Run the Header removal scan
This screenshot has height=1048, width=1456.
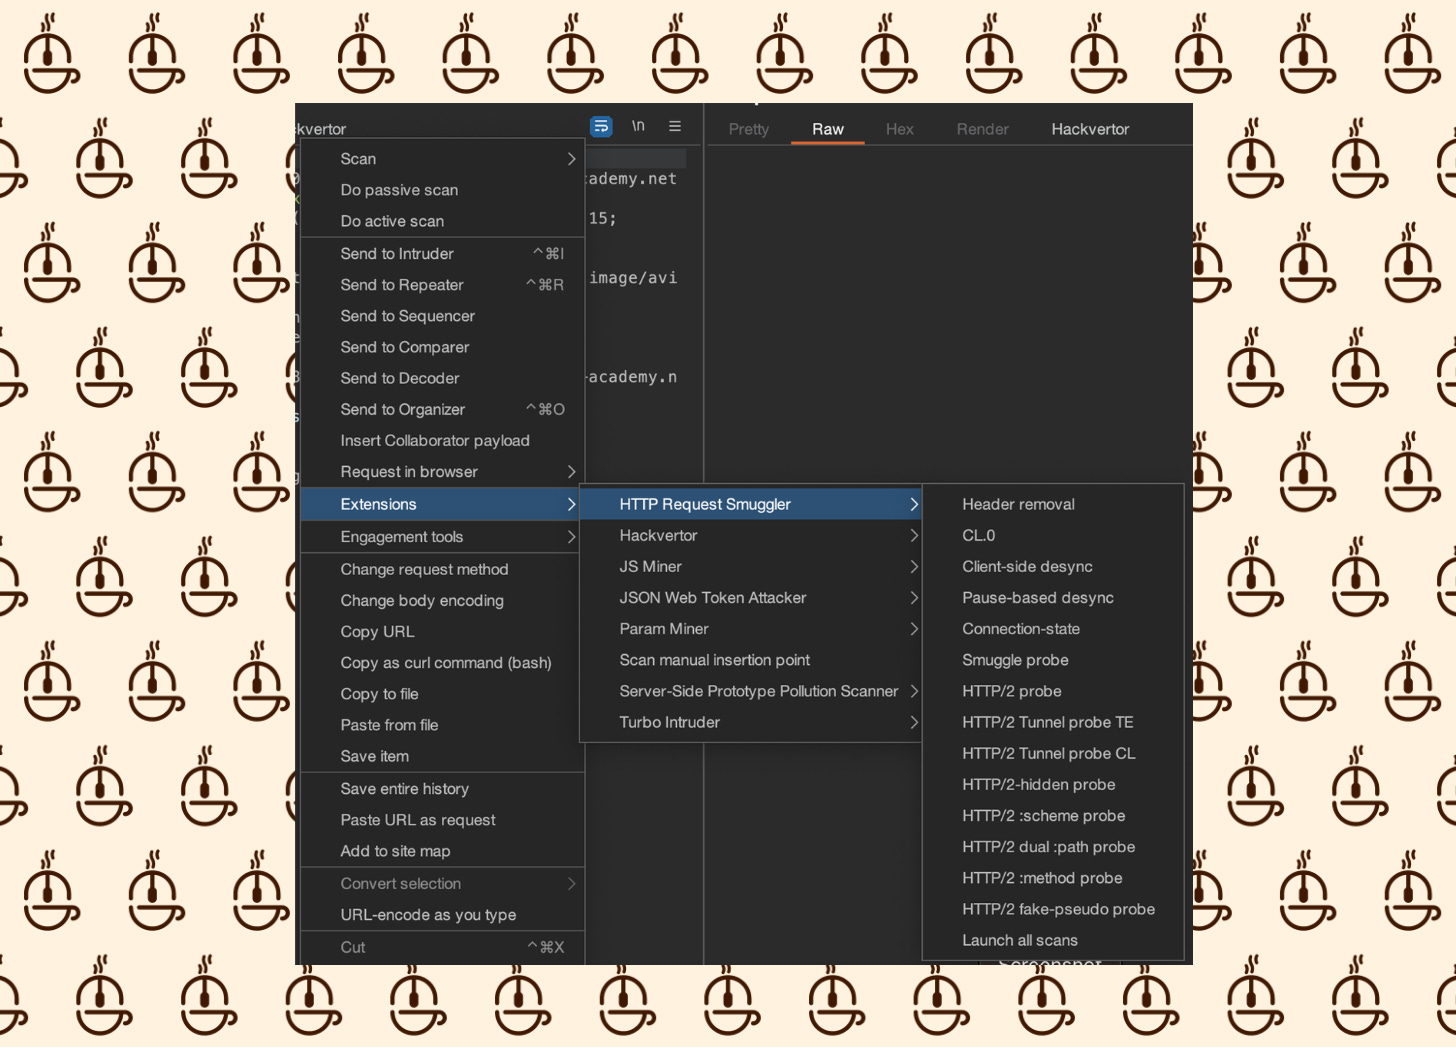[x=1053, y=504]
